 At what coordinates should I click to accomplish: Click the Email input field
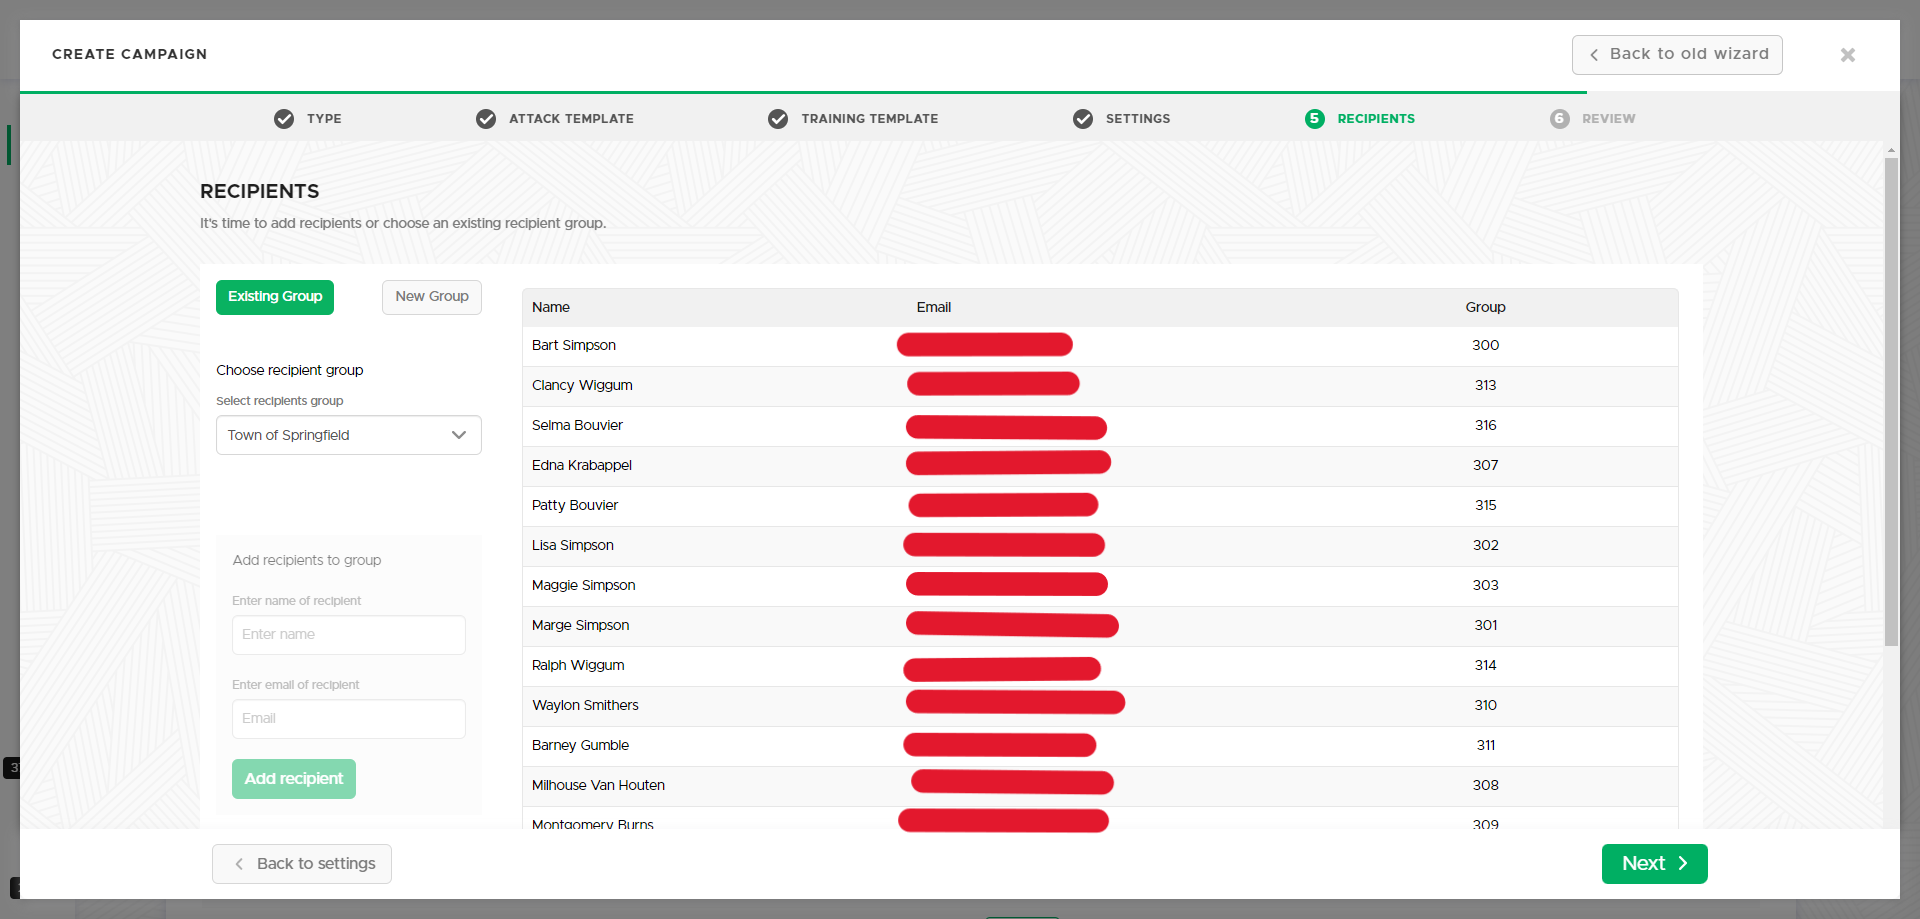click(349, 719)
